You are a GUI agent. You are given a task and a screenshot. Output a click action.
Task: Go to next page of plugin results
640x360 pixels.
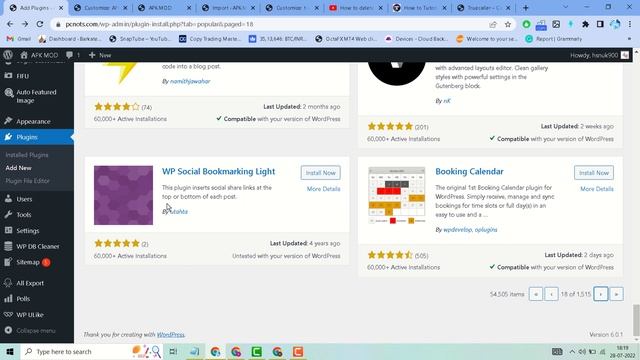600,294
